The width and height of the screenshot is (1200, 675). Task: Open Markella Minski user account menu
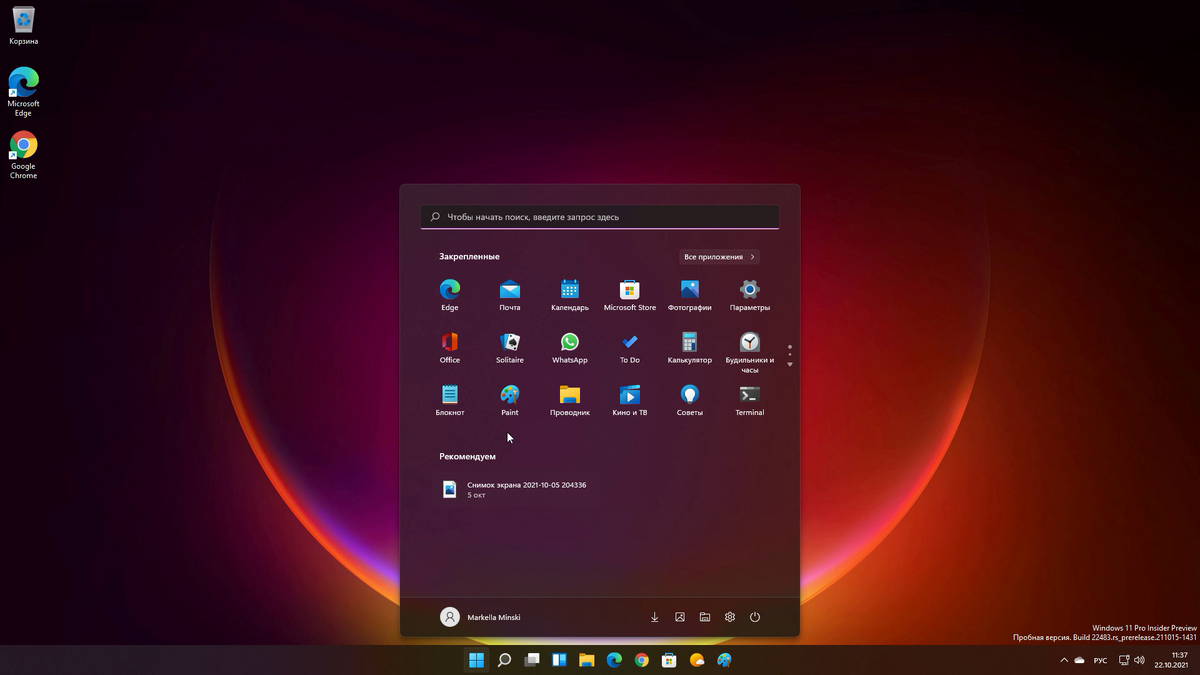480,617
